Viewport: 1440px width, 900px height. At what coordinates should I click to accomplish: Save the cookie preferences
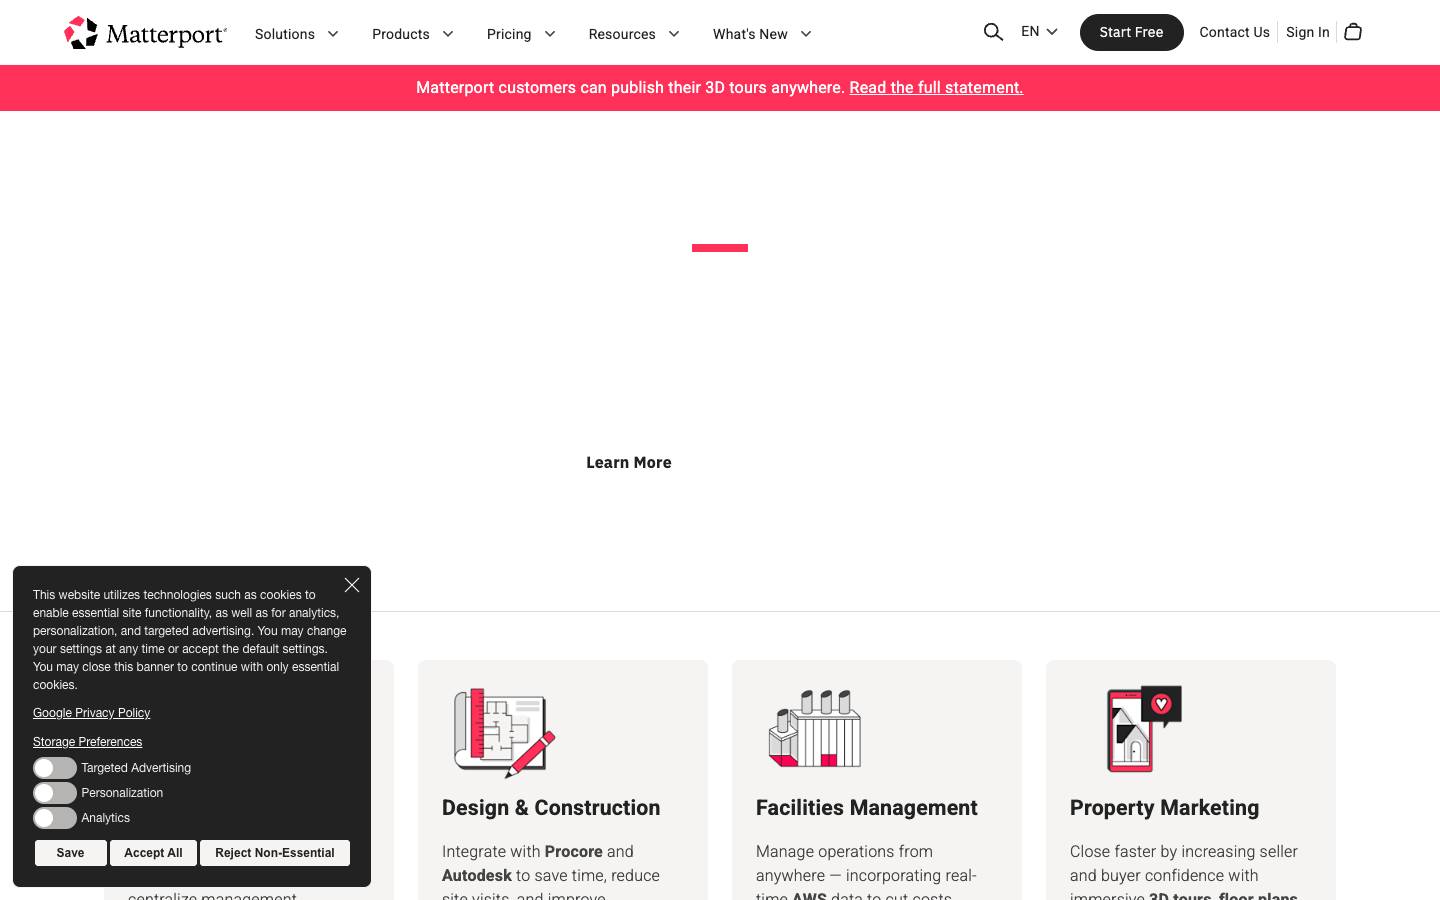[70, 853]
